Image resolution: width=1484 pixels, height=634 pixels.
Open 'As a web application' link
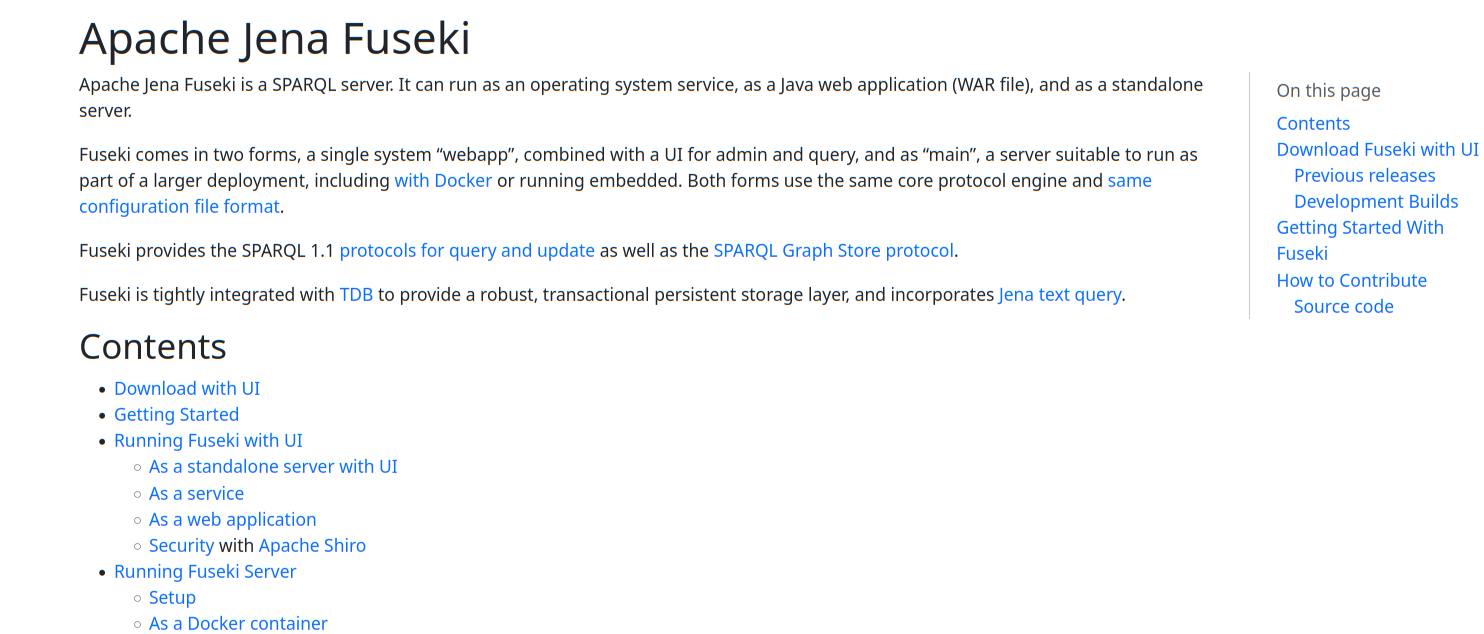tap(232, 520)
